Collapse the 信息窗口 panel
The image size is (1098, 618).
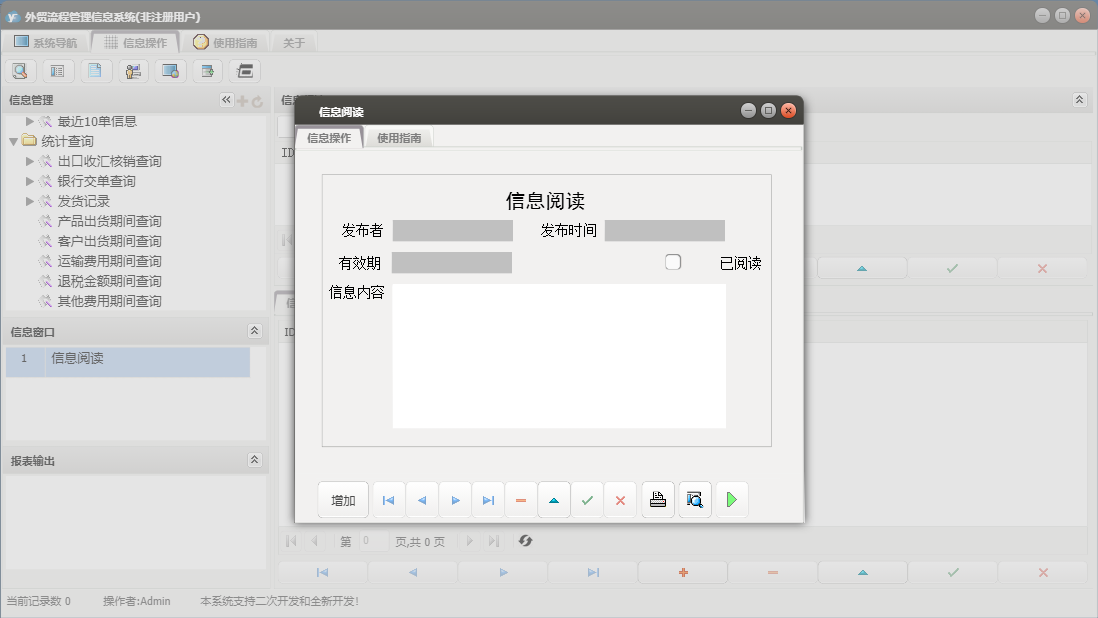coord(254,330)
